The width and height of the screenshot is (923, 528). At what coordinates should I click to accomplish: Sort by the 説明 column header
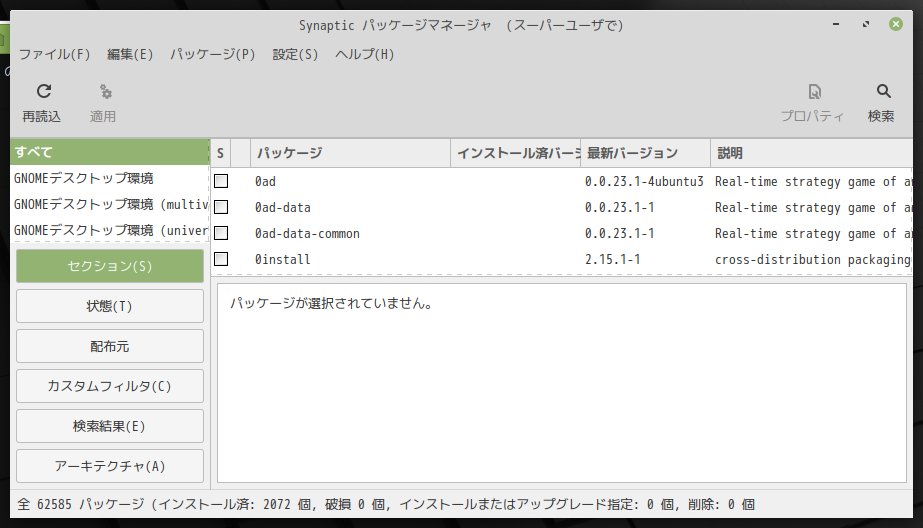[x=812, y=153]
